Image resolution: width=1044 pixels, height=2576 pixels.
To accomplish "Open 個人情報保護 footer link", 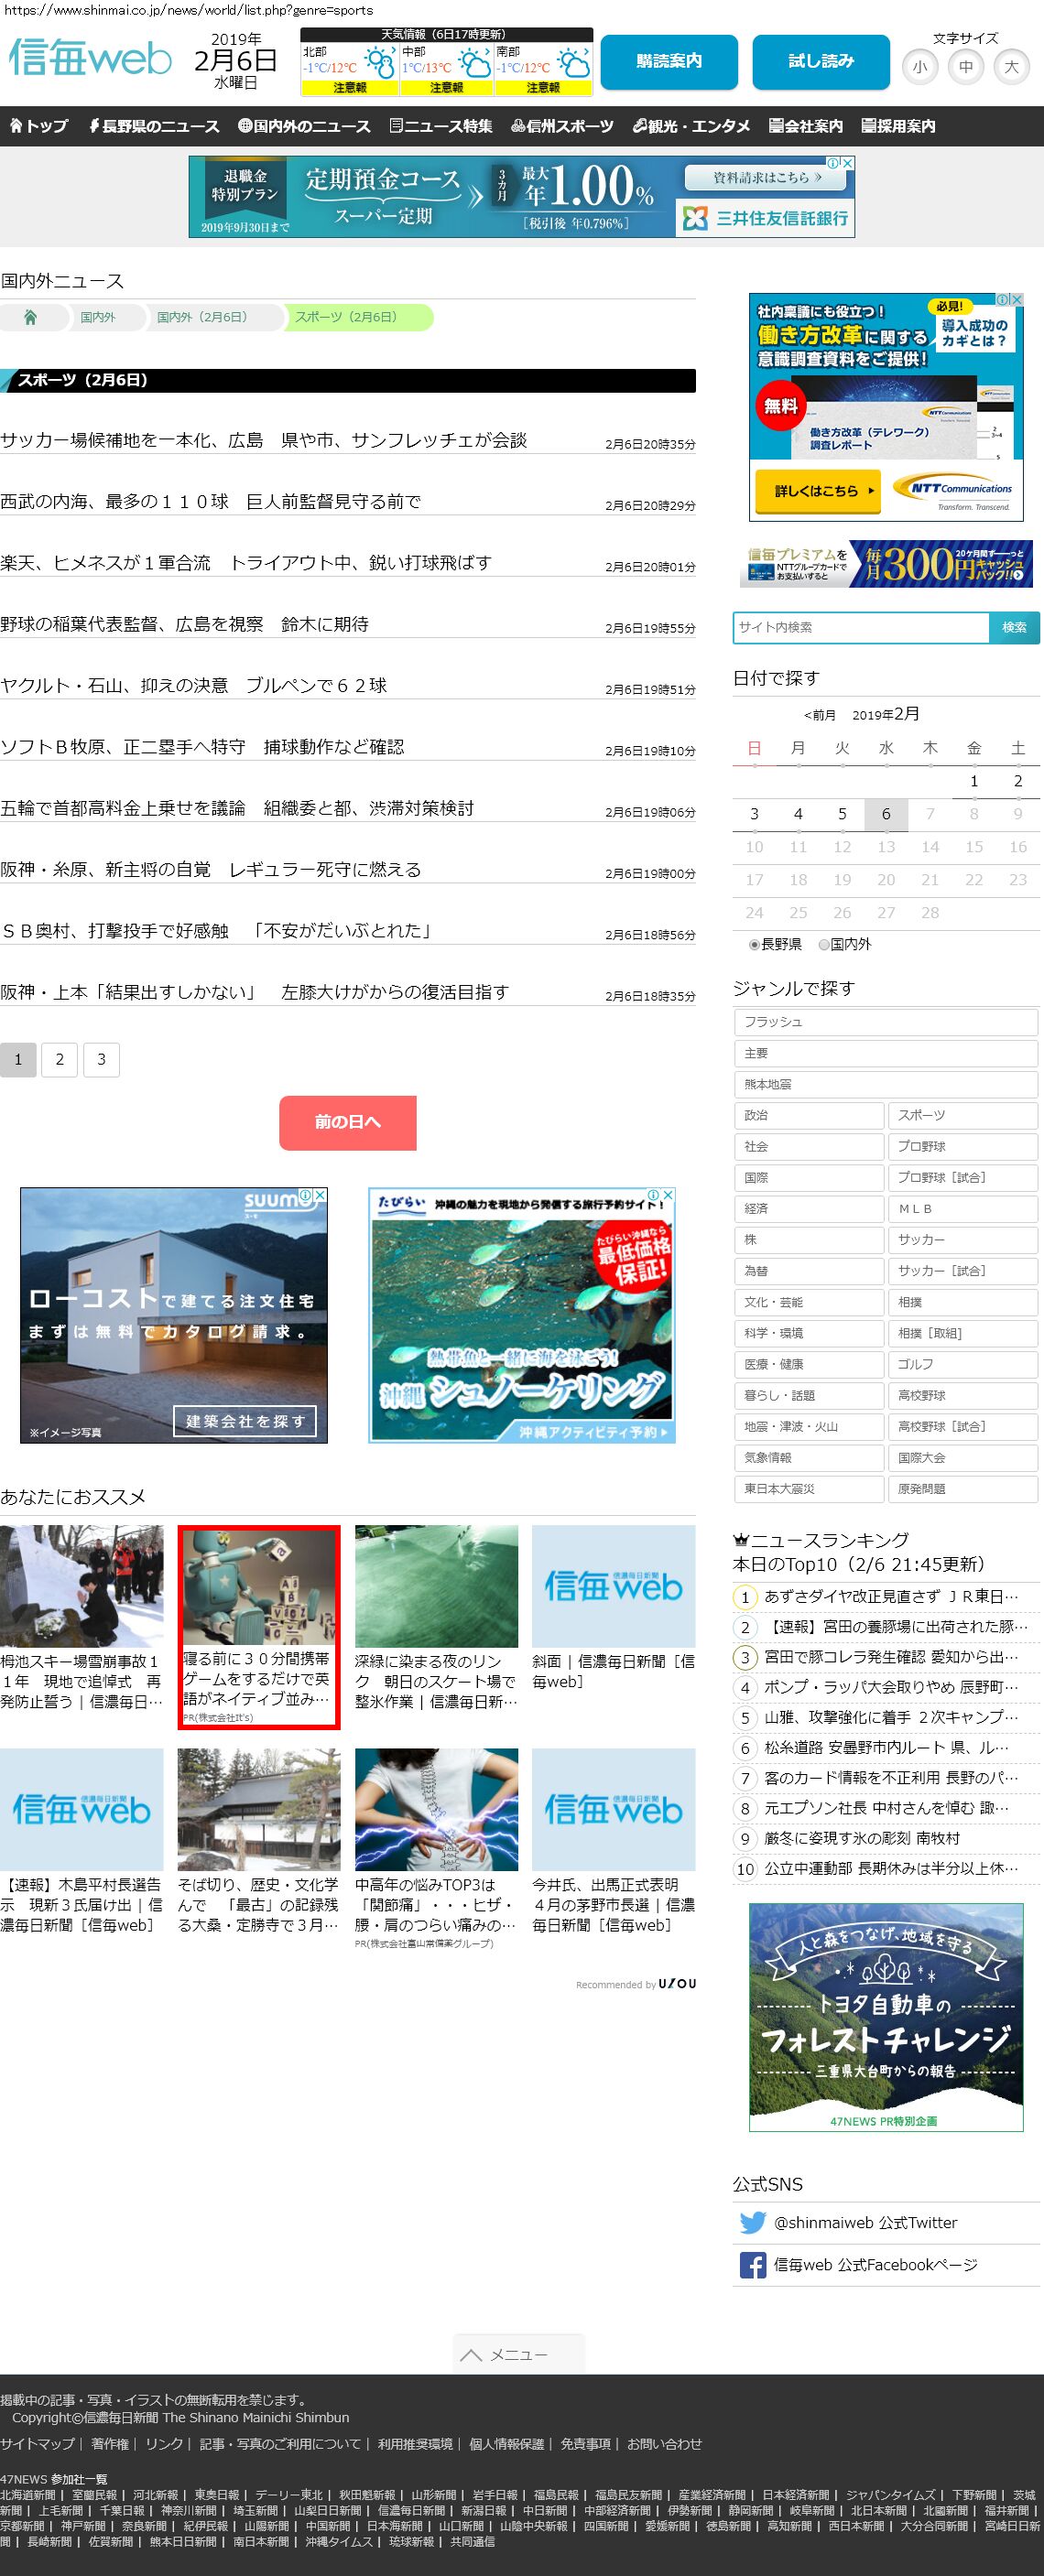I will click(507, 2443).
